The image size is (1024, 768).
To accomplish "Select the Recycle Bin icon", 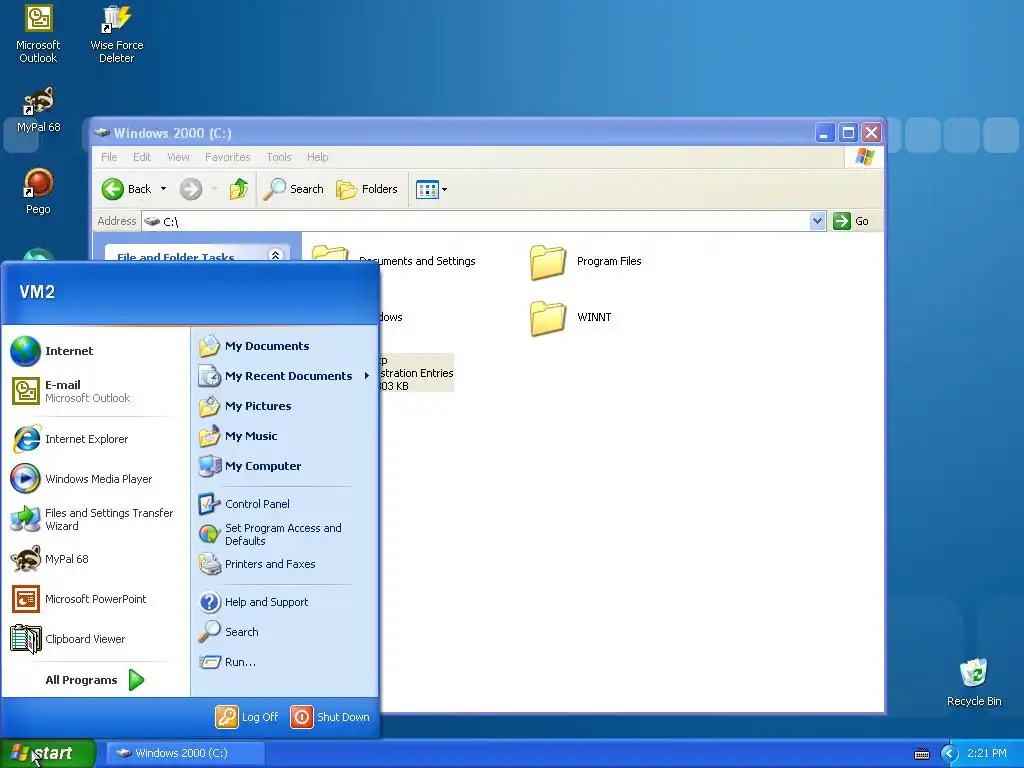I will [974, 682].
